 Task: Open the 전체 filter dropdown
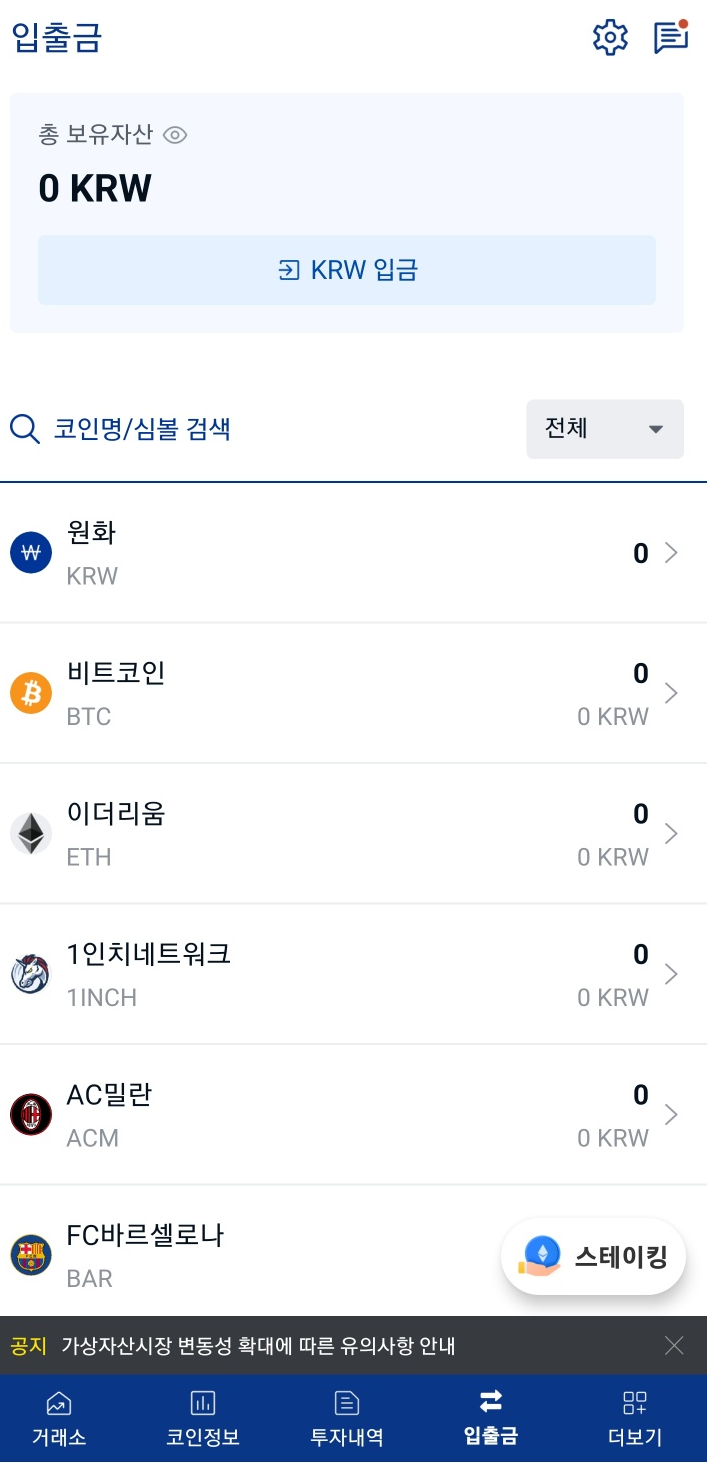click(x=604, y=429)
